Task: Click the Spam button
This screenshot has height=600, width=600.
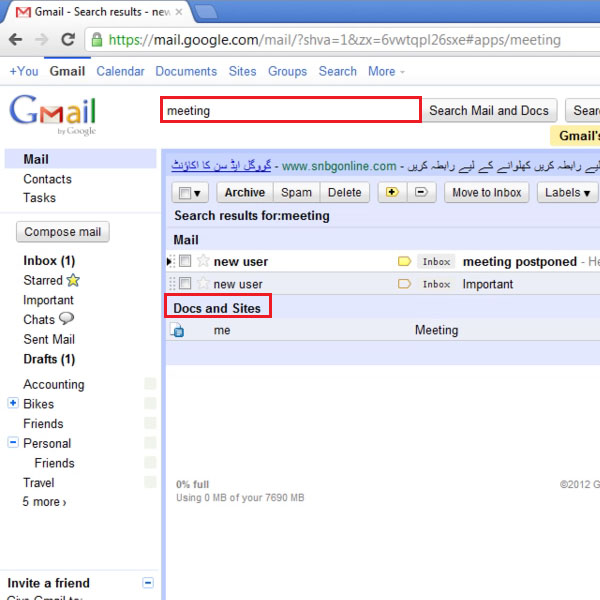Action: tap(297, 192)
